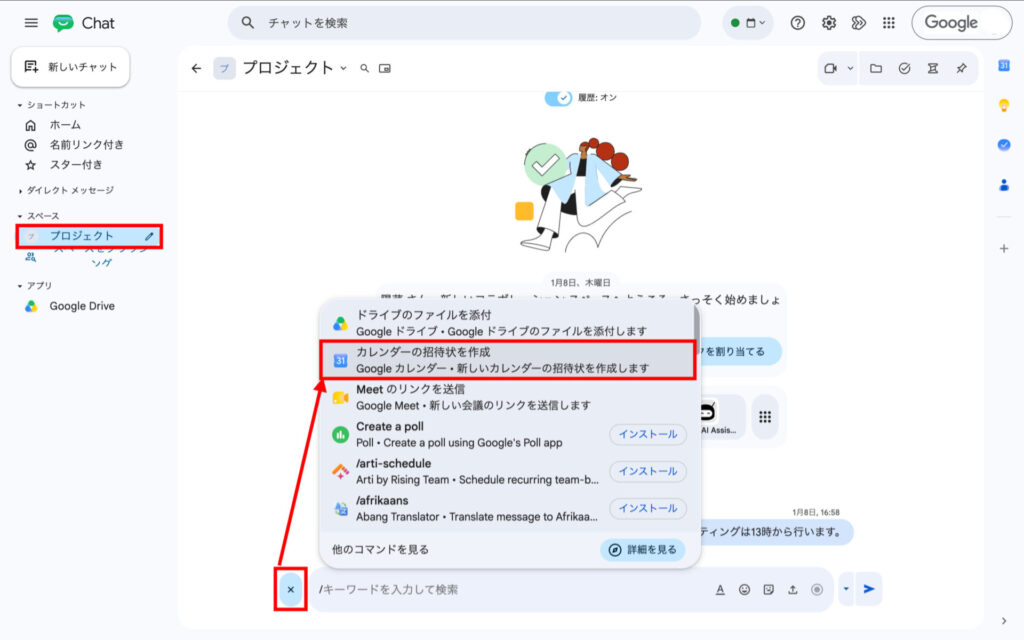Open the status indicator dropdown

748,23
